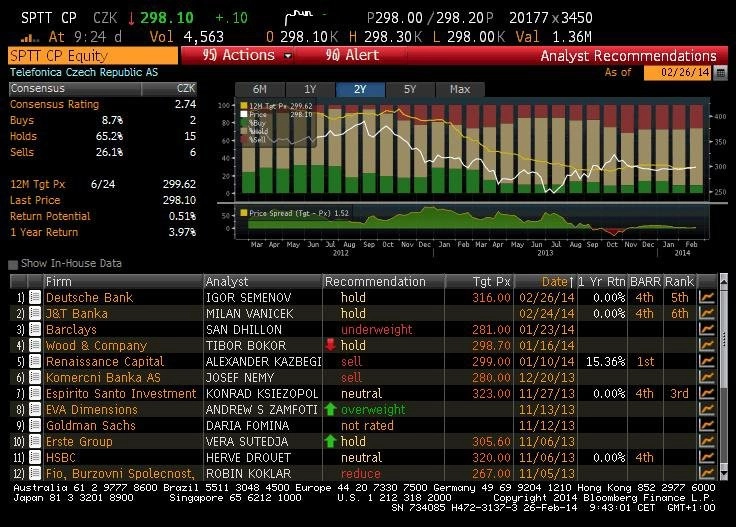Image resolution: width=736 pixels, height=527 pixels.
Task: Open the document icon beside Barclays
Action: pyautogui.click(x=35, y=329)
